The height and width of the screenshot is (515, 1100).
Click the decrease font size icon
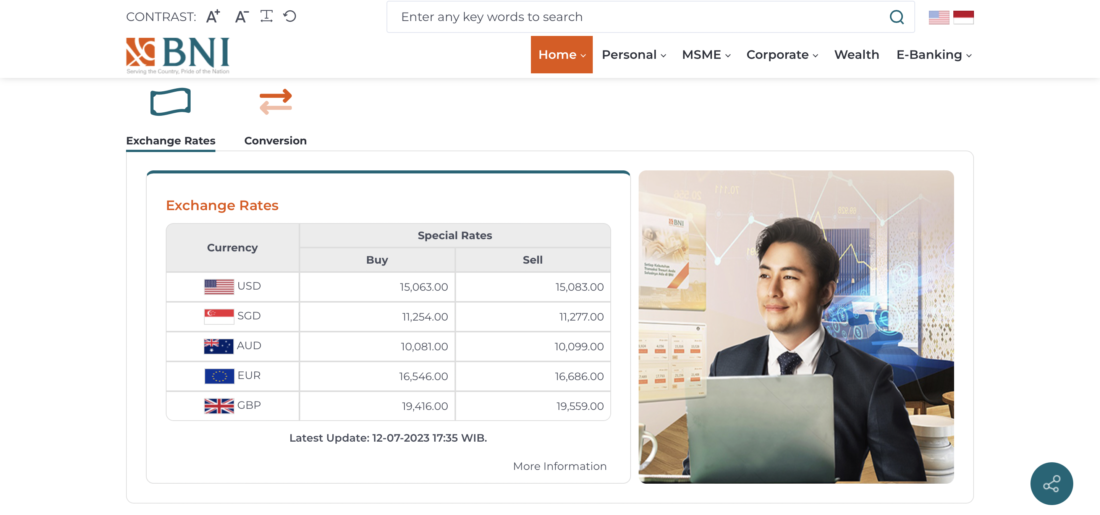click(x=241, y=16)
